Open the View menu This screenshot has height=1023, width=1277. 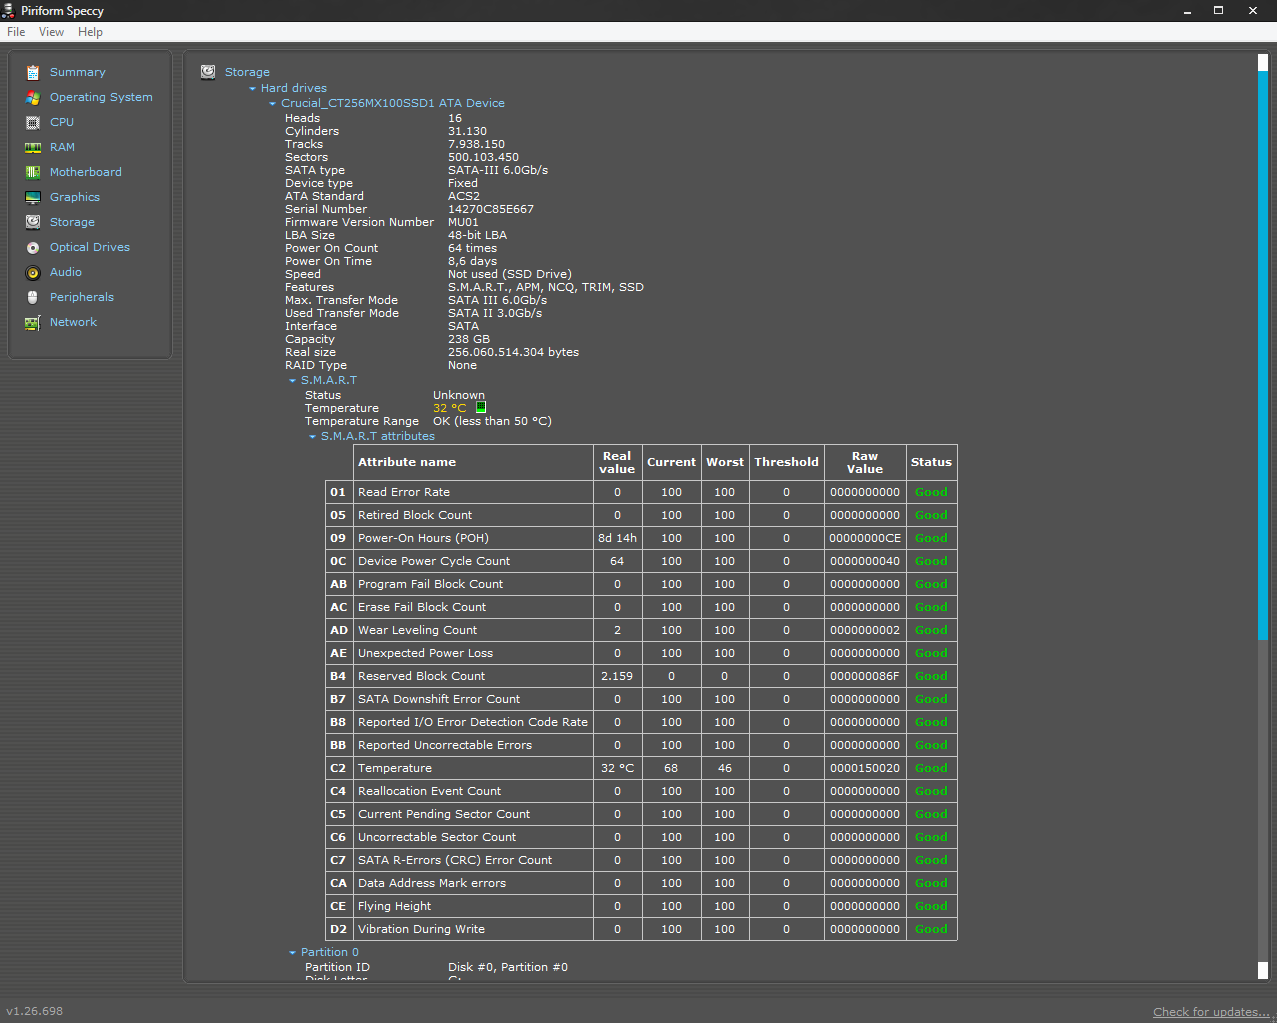[51, 32]
